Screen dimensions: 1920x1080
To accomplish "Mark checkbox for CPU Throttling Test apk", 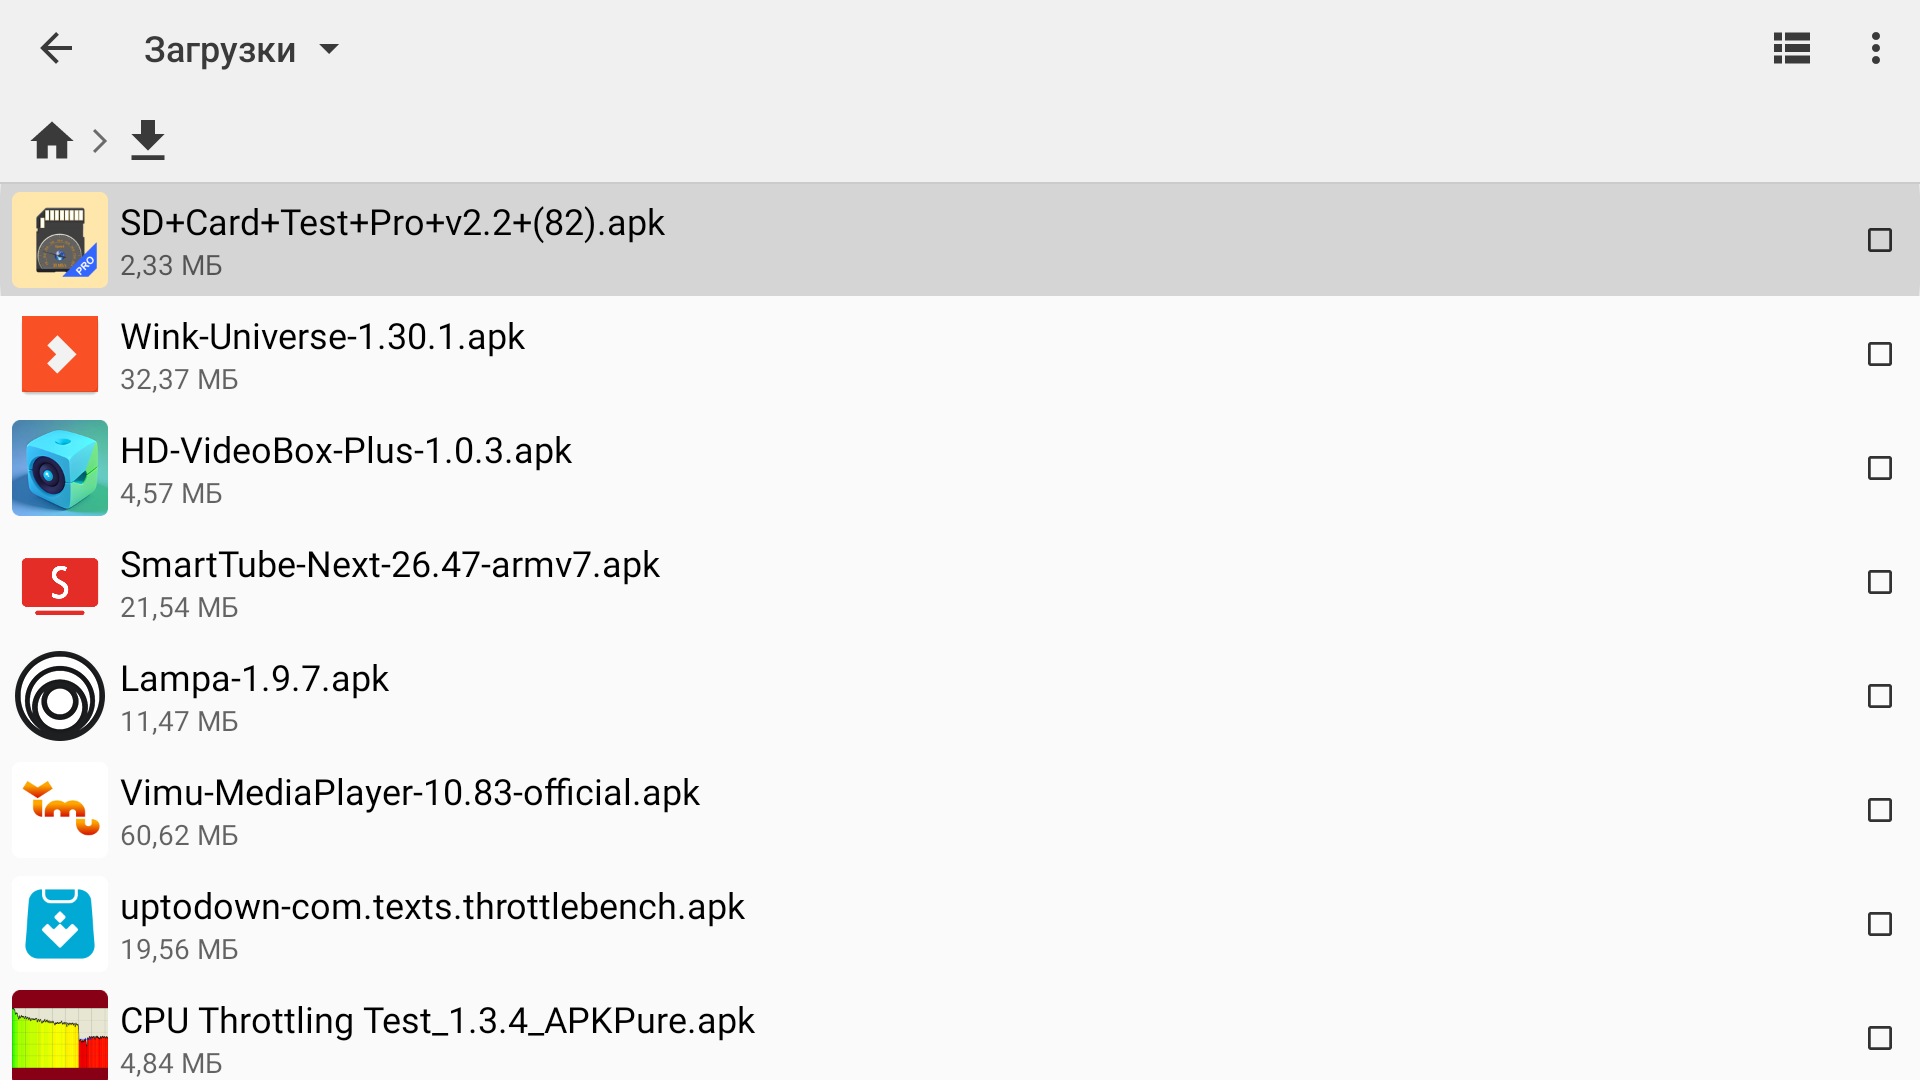I will (x=1879, y=1038).
